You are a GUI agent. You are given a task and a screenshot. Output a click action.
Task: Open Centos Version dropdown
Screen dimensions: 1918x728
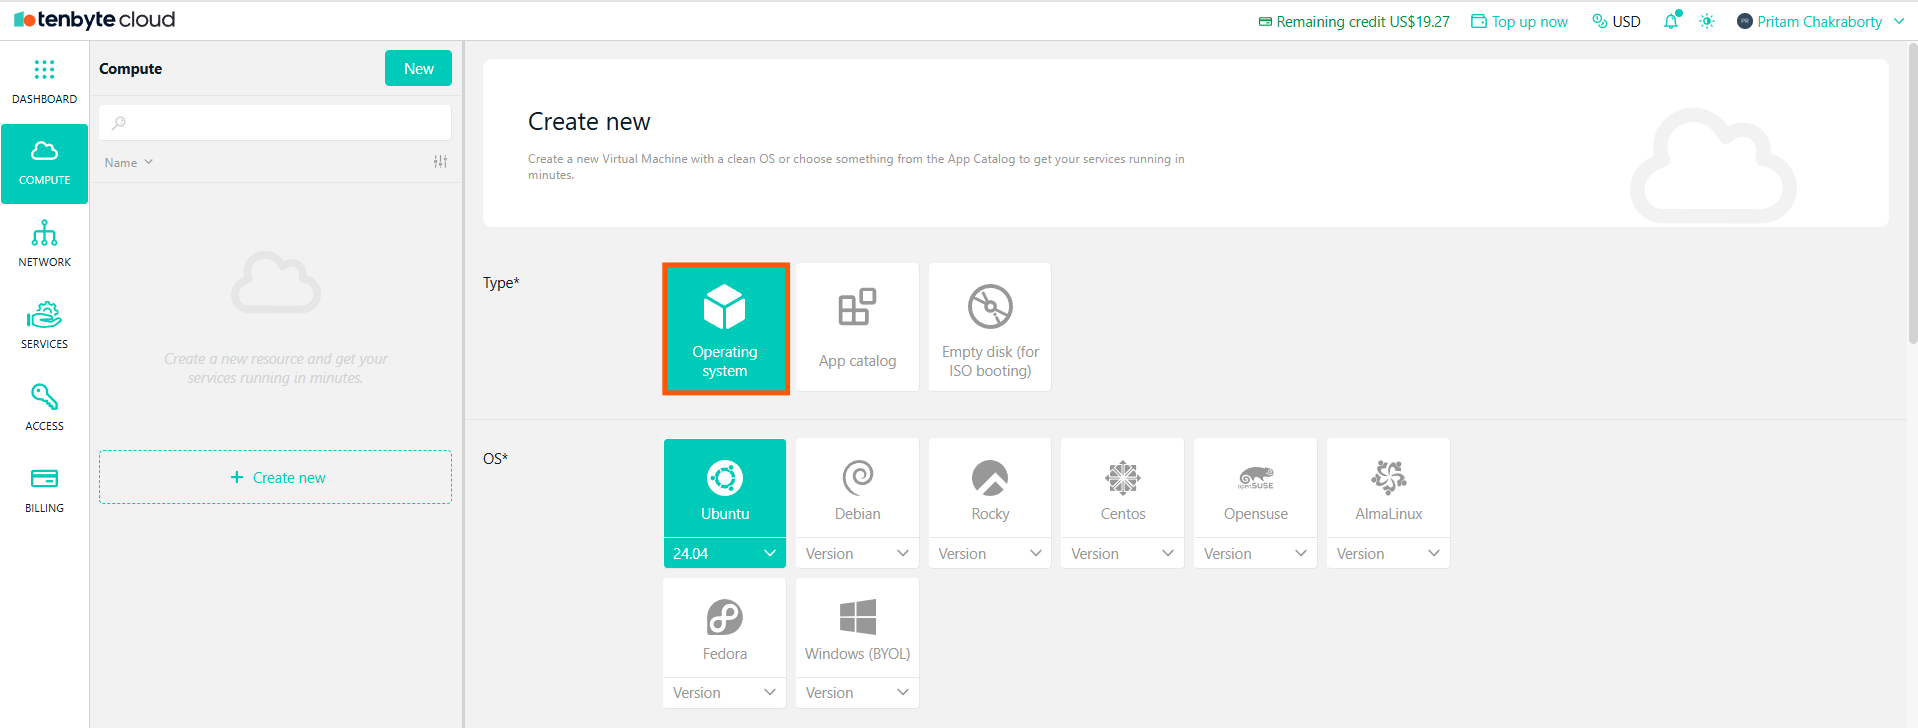tap(1122, 553)
